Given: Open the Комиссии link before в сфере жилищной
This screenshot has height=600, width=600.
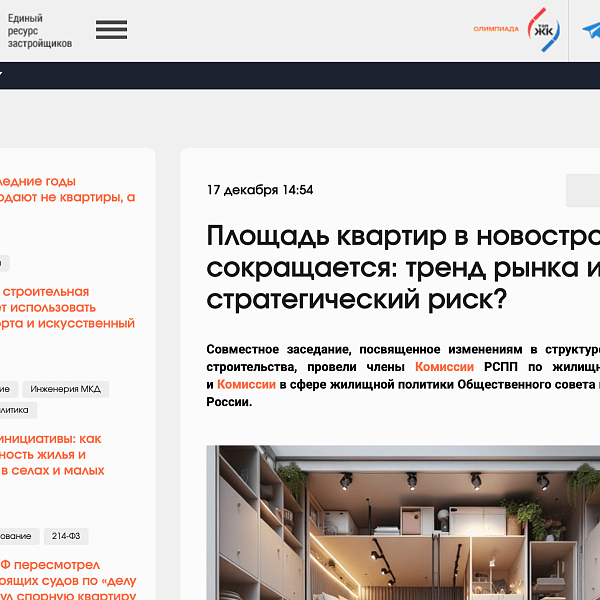Looking at the screenshot, I should [246, 384].
